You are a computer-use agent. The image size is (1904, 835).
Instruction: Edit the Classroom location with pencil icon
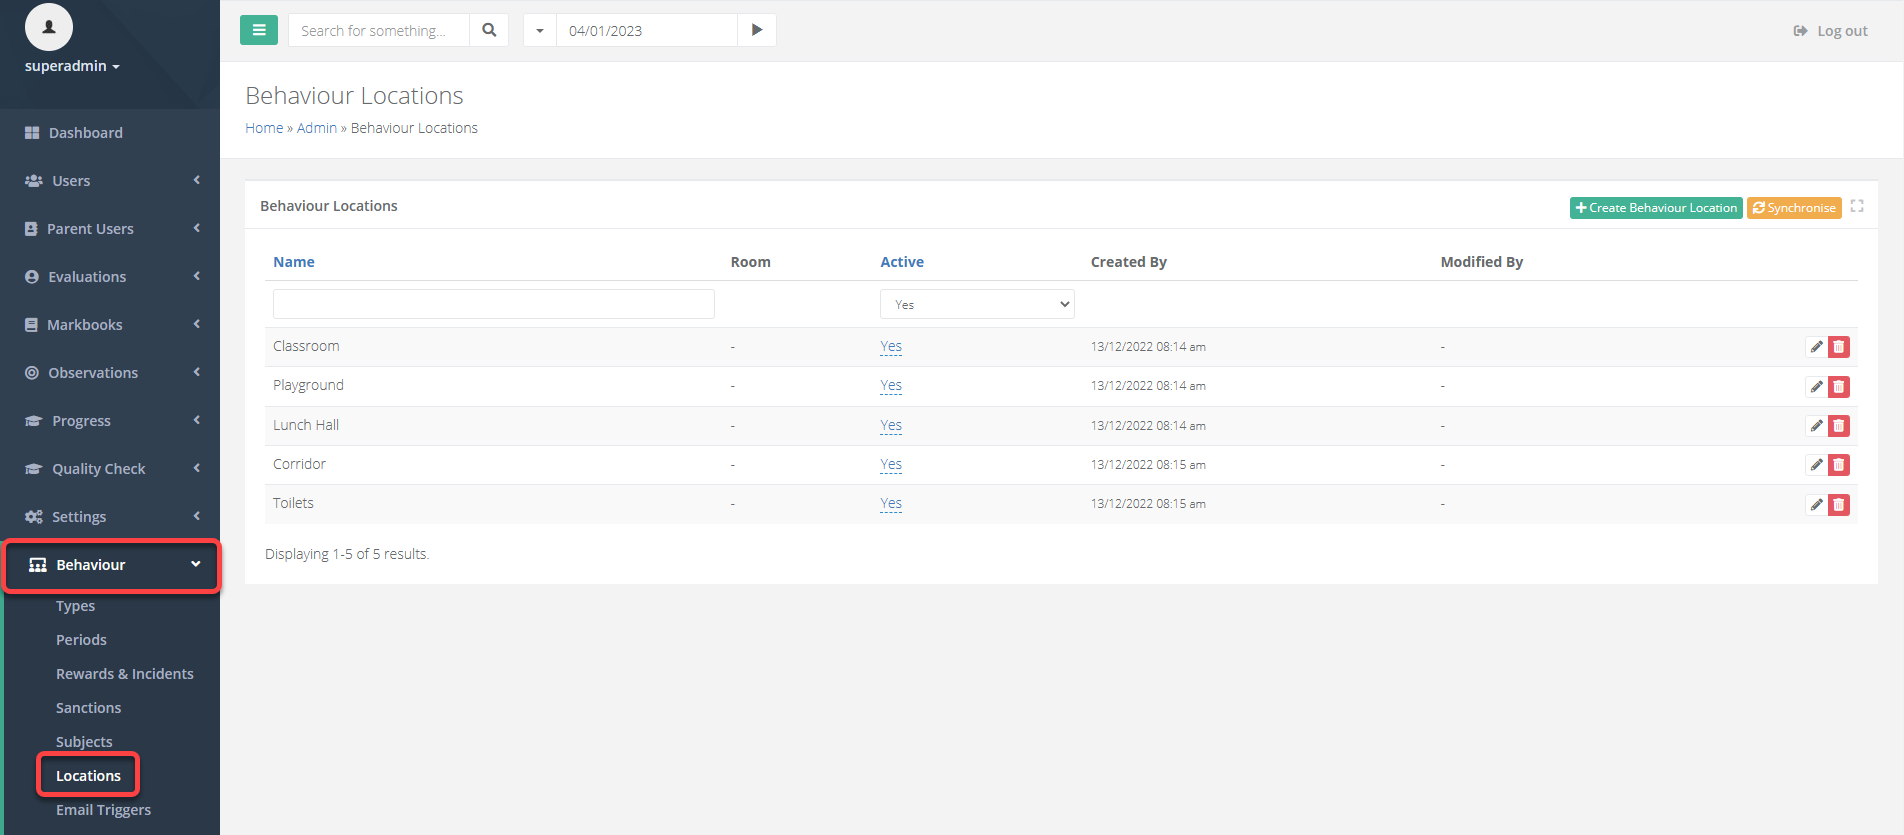tap(1816, 347)
